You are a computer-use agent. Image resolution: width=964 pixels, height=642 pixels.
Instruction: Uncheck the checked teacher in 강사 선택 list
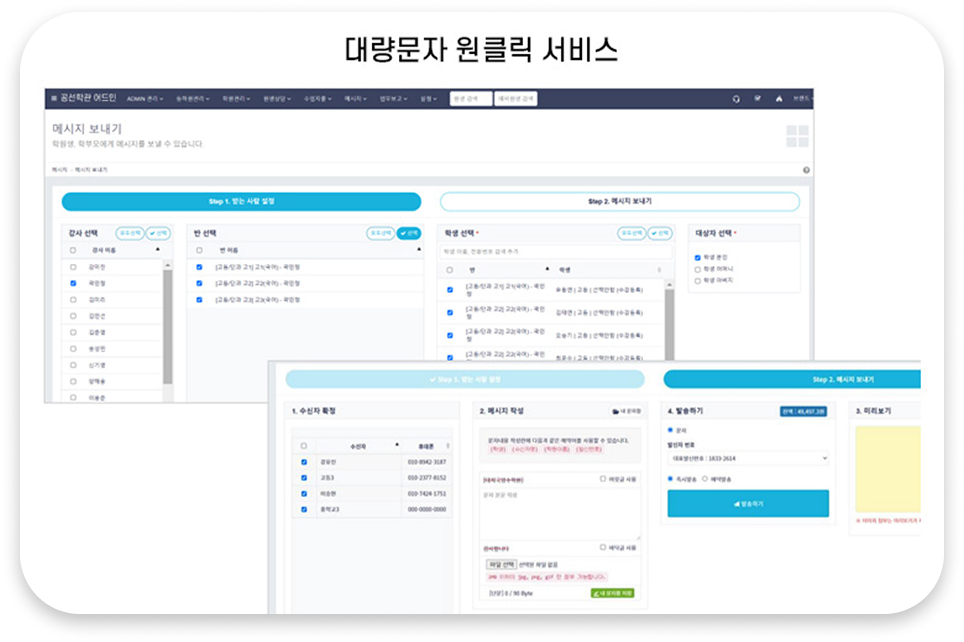pos(73,283)
